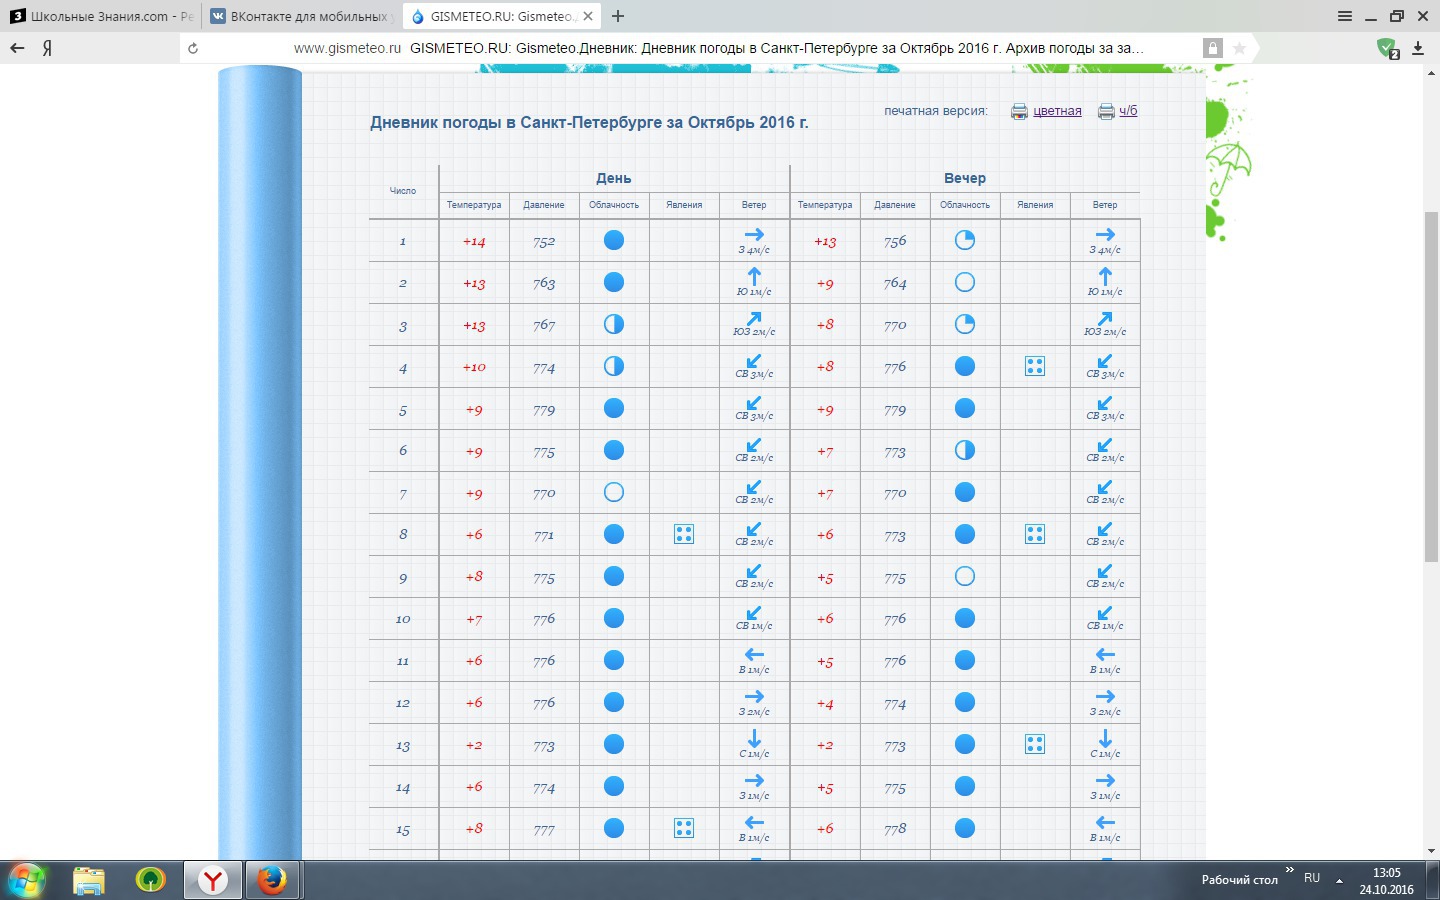Click the evening clear-sky icon for day 2
The height and width of the screenshot is (900, 1440).
965,282
